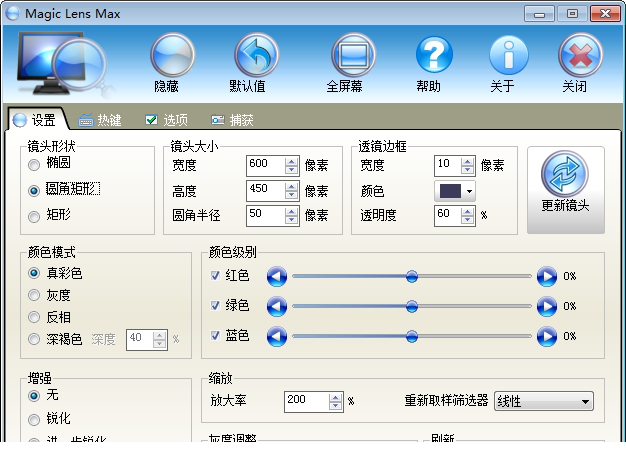Click the border 宽度 10 spinner arrows

tap(467, 165)
